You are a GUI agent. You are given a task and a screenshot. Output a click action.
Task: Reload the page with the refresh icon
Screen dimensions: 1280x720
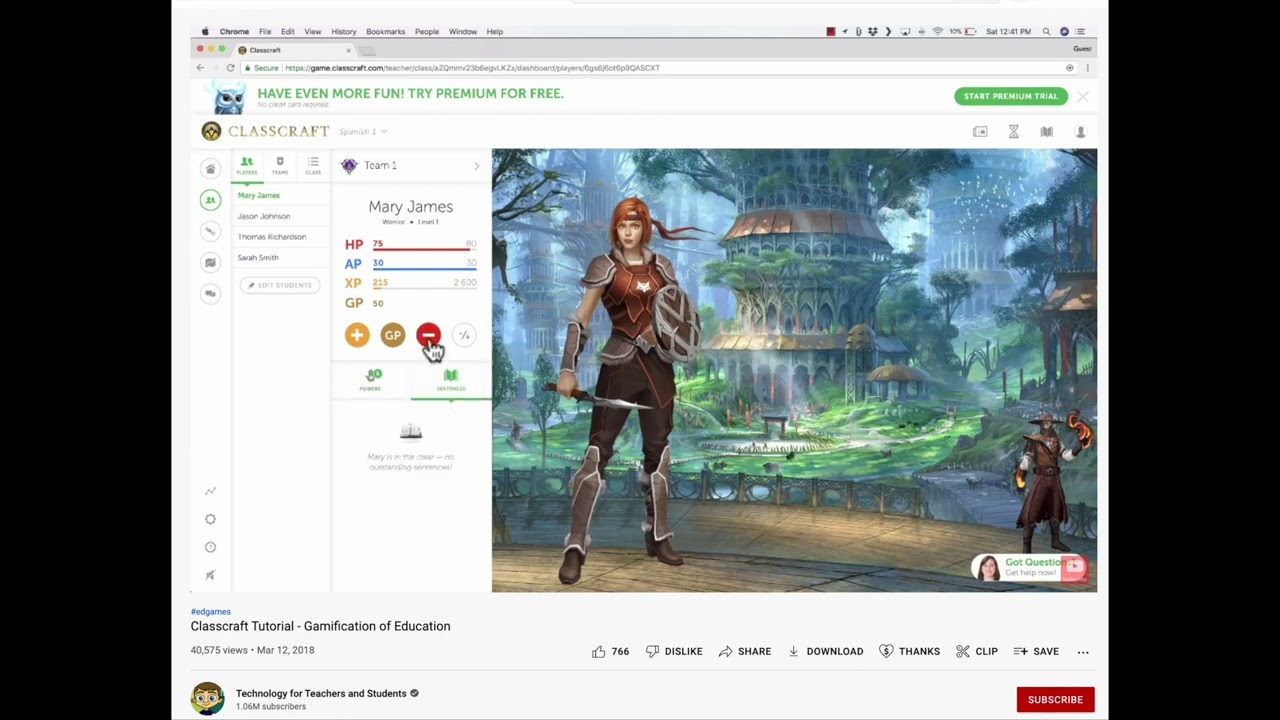tap(230, 68)
